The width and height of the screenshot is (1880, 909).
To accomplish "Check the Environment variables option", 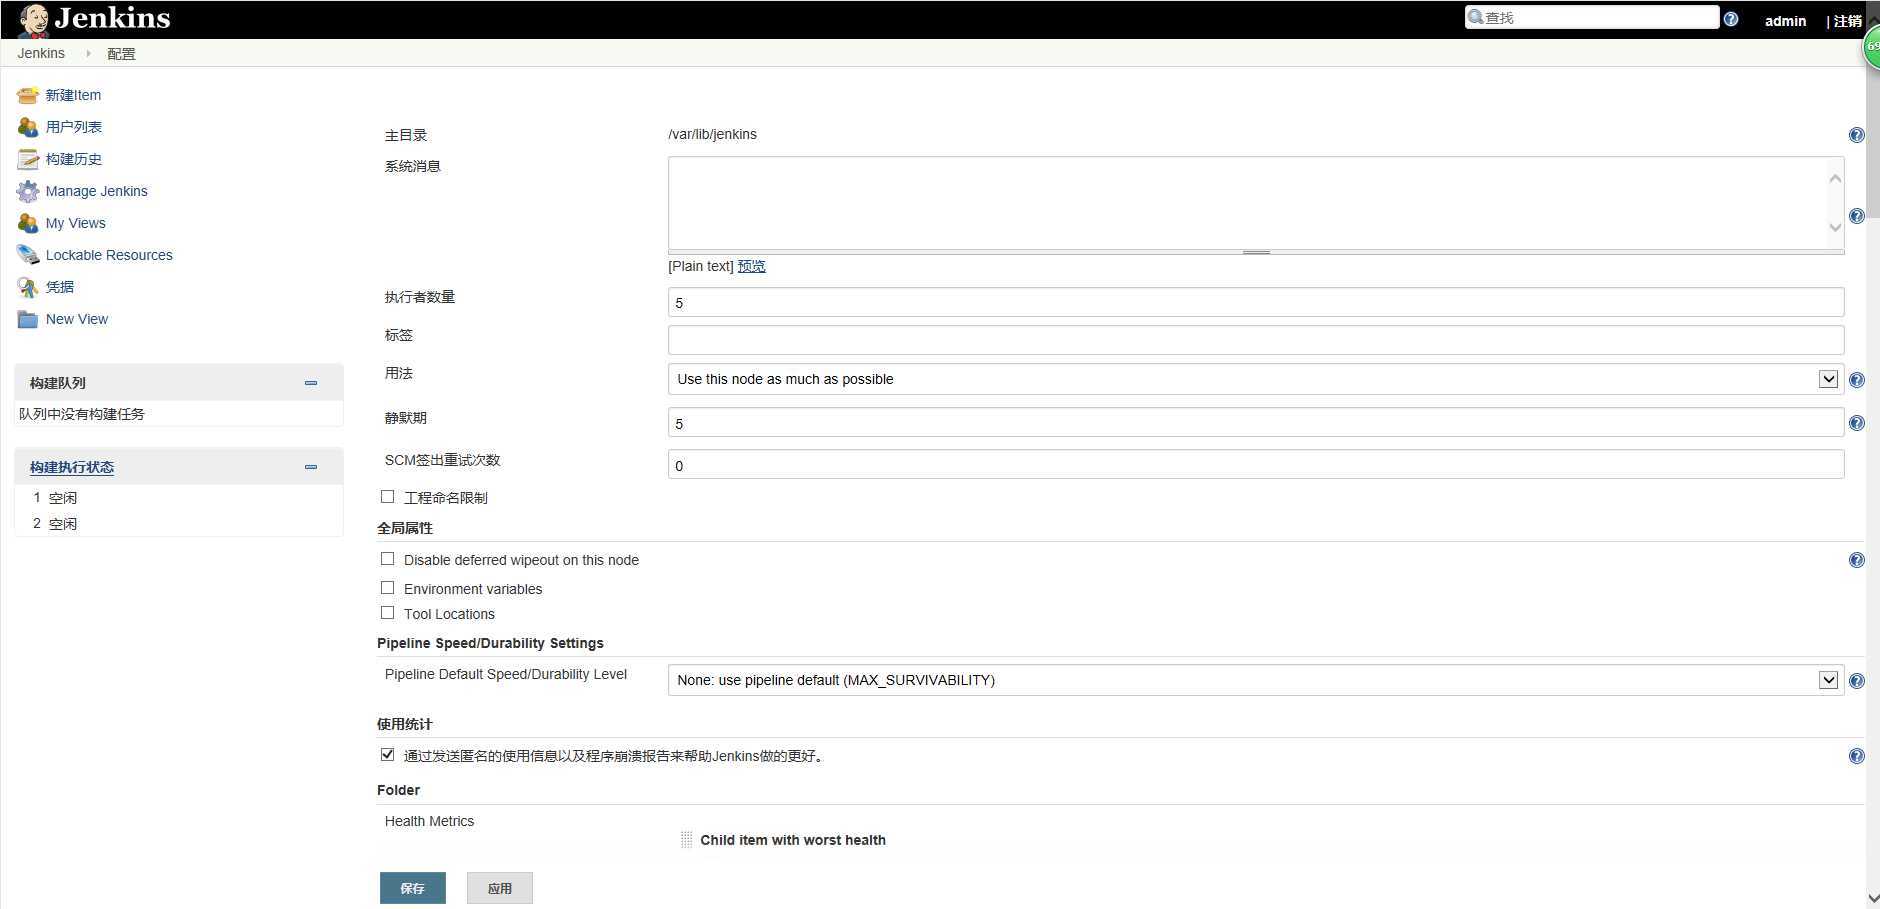I will coord(387,588).
